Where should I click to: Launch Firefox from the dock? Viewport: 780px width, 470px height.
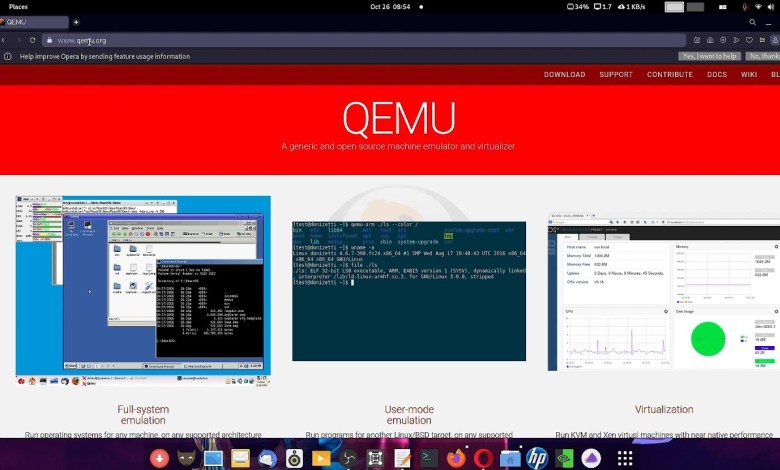pos(456,458)
